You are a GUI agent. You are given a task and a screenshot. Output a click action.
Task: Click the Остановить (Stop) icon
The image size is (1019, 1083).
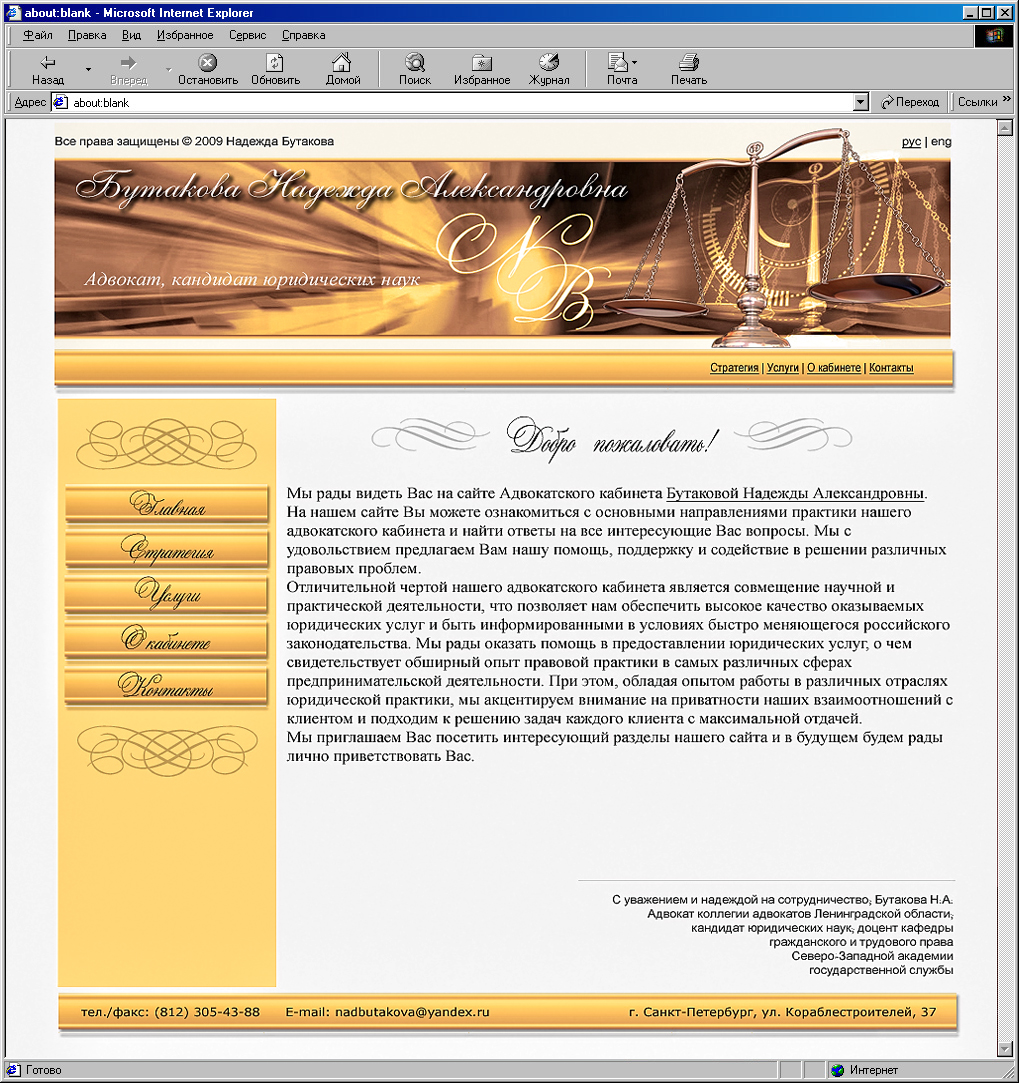(207, 63)
